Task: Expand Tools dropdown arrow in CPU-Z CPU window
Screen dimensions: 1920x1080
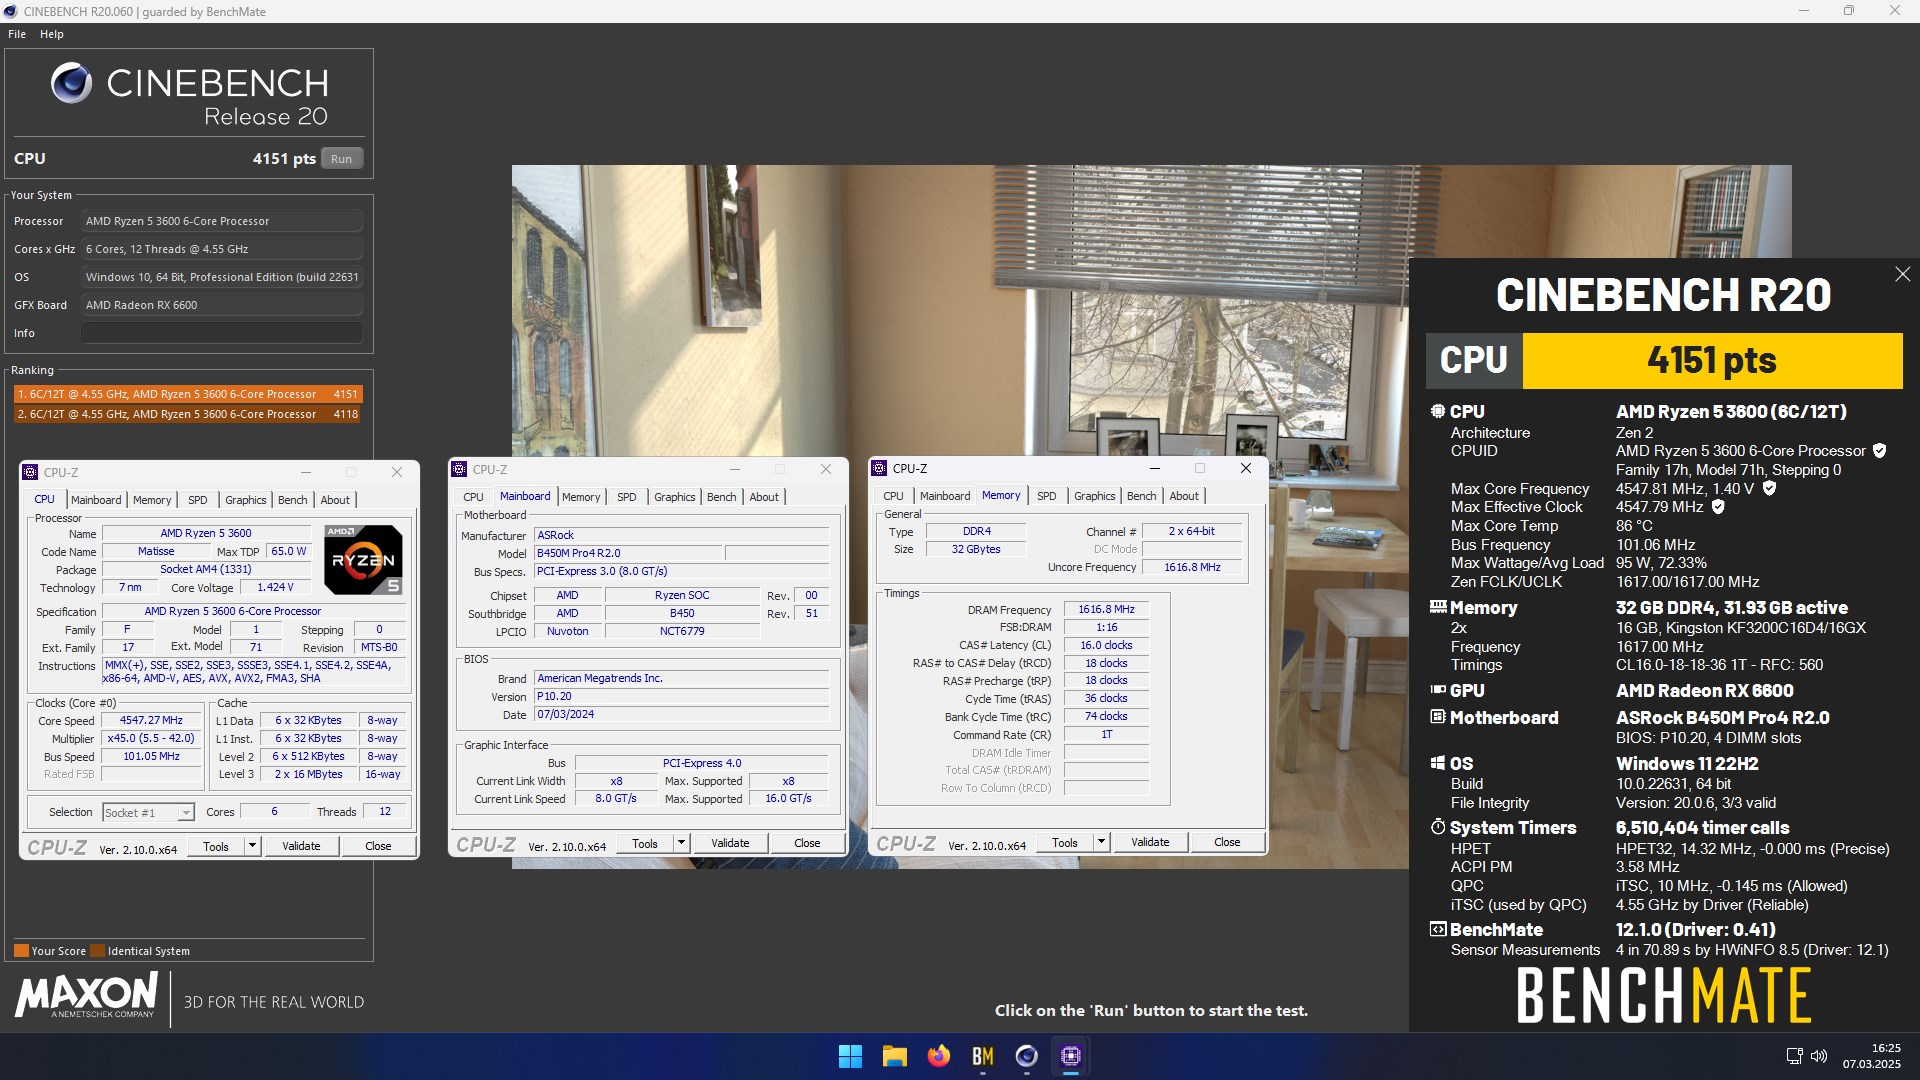Action: 252,846
